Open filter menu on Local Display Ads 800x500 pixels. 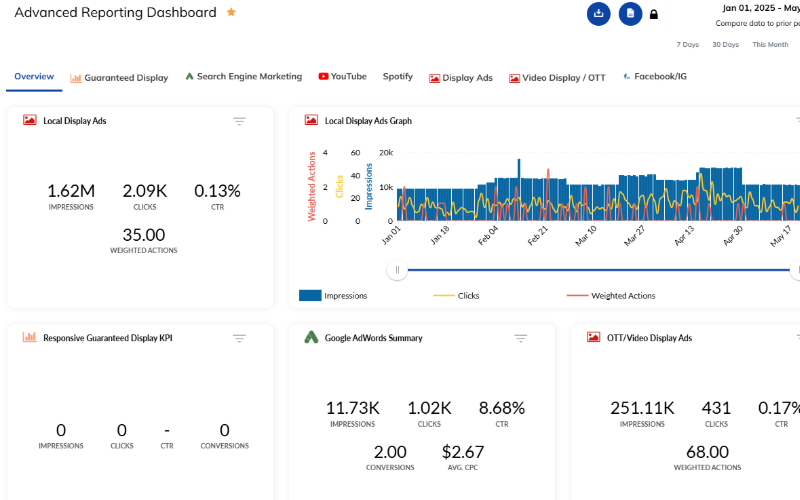239,121
